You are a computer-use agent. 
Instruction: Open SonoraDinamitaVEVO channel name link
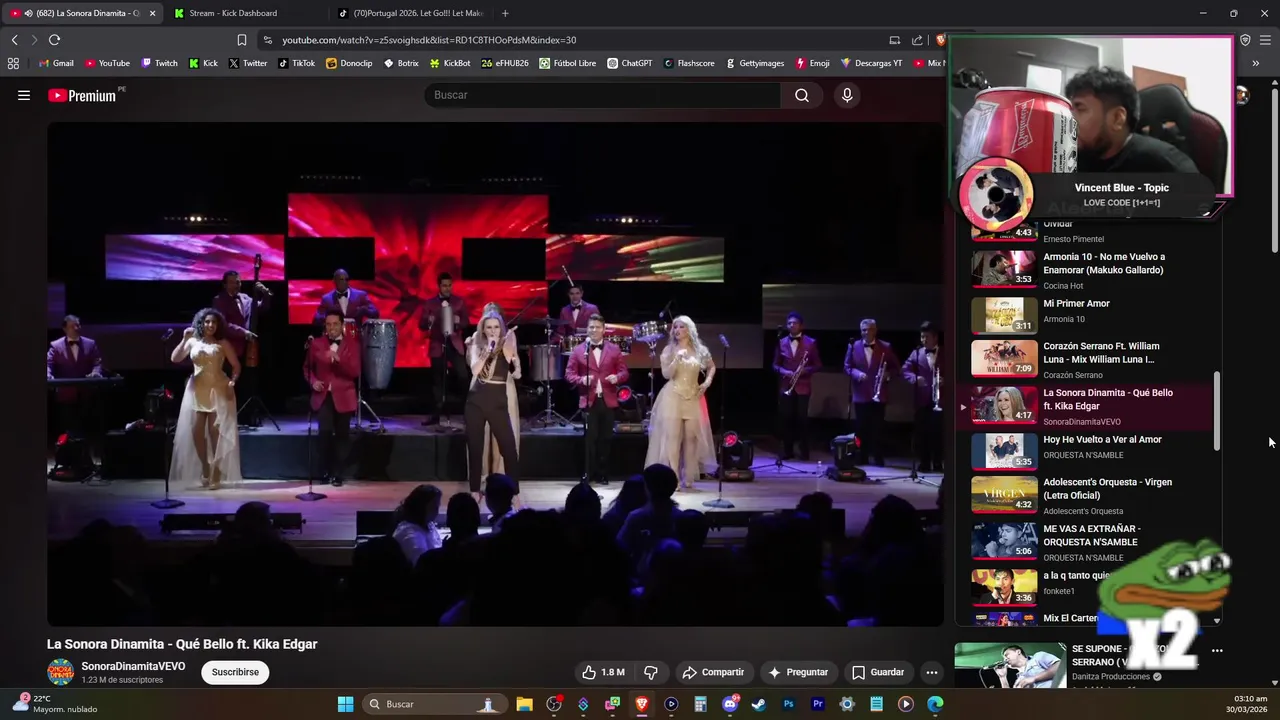click(133, 666)
